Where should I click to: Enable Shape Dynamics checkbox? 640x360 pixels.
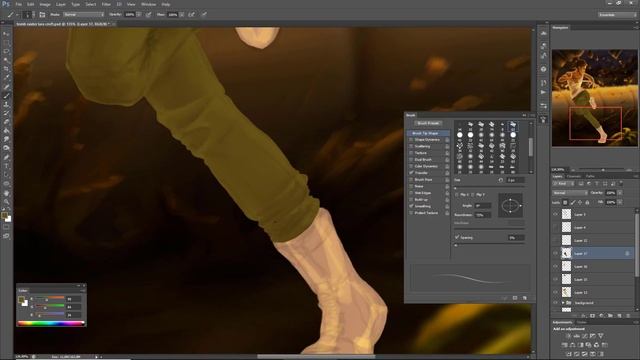pyautogui.click(x=411, y=140)
